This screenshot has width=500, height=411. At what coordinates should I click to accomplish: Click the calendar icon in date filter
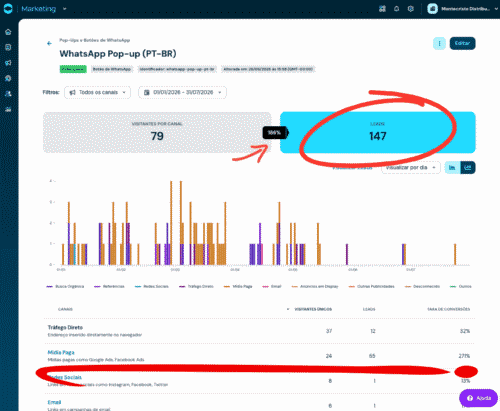146,92
